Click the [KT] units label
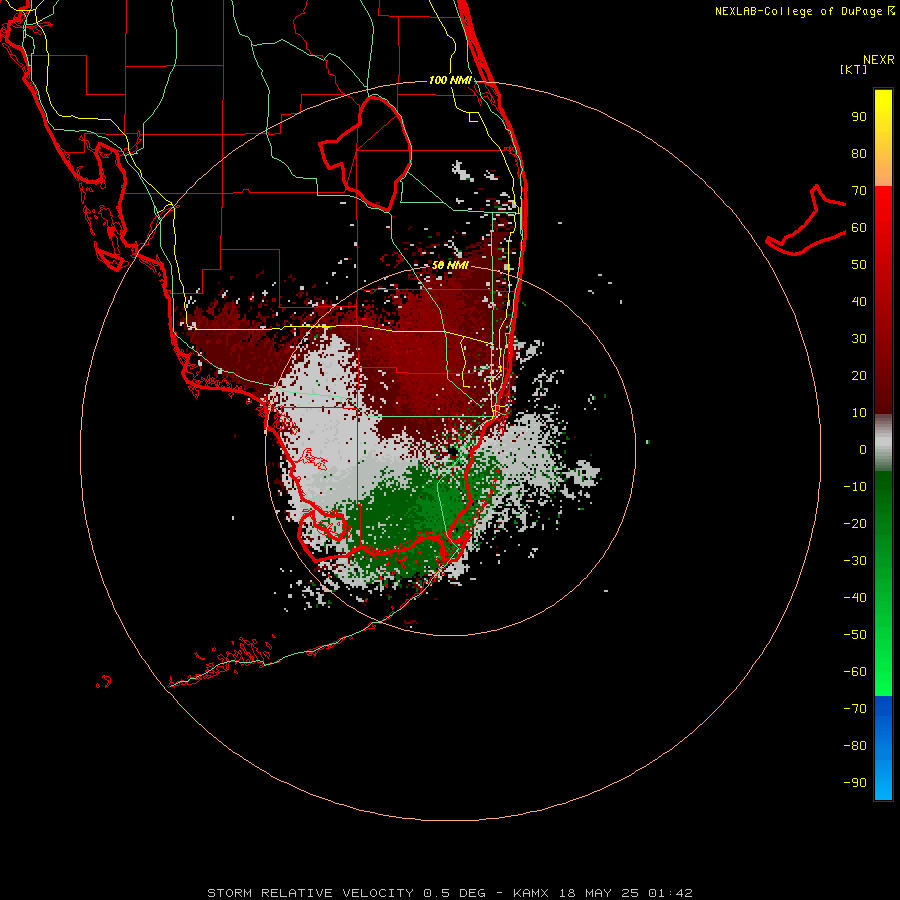Screen dimensions: 900x900 pos(854,69)
